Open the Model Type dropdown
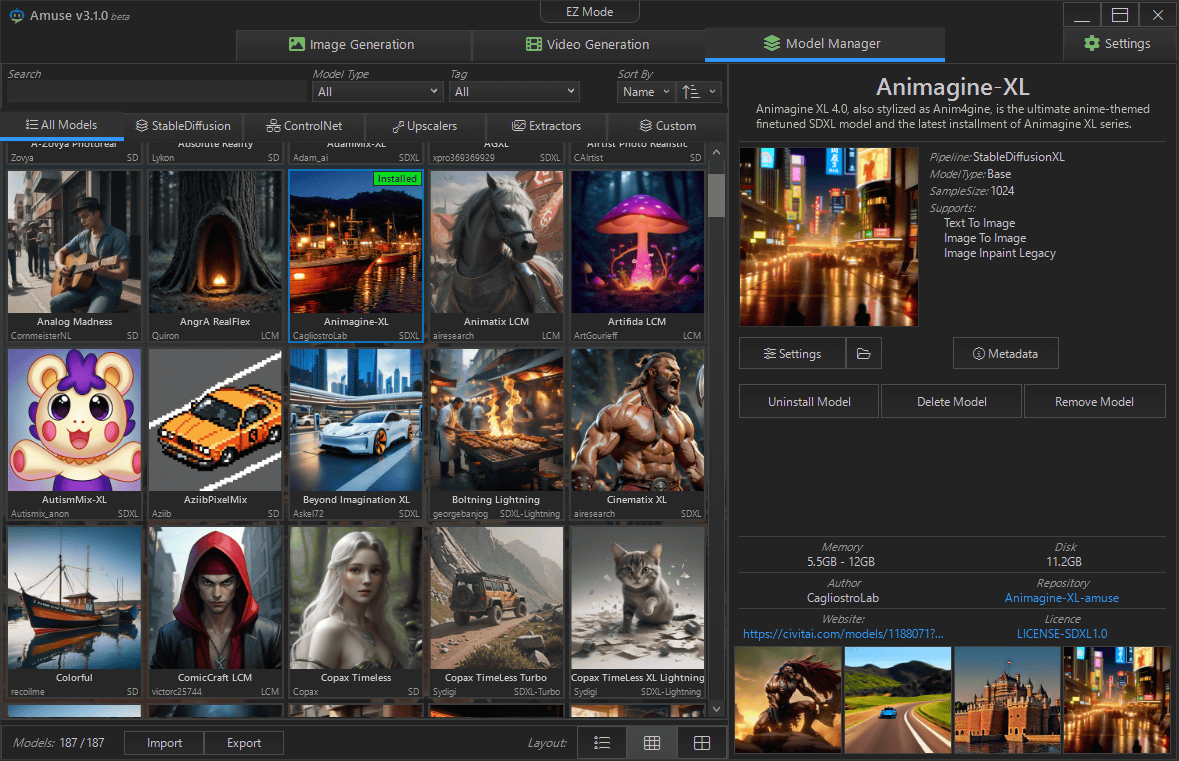Image resolution: width=1179 pixels, height=761 pixels. (377, 92)
